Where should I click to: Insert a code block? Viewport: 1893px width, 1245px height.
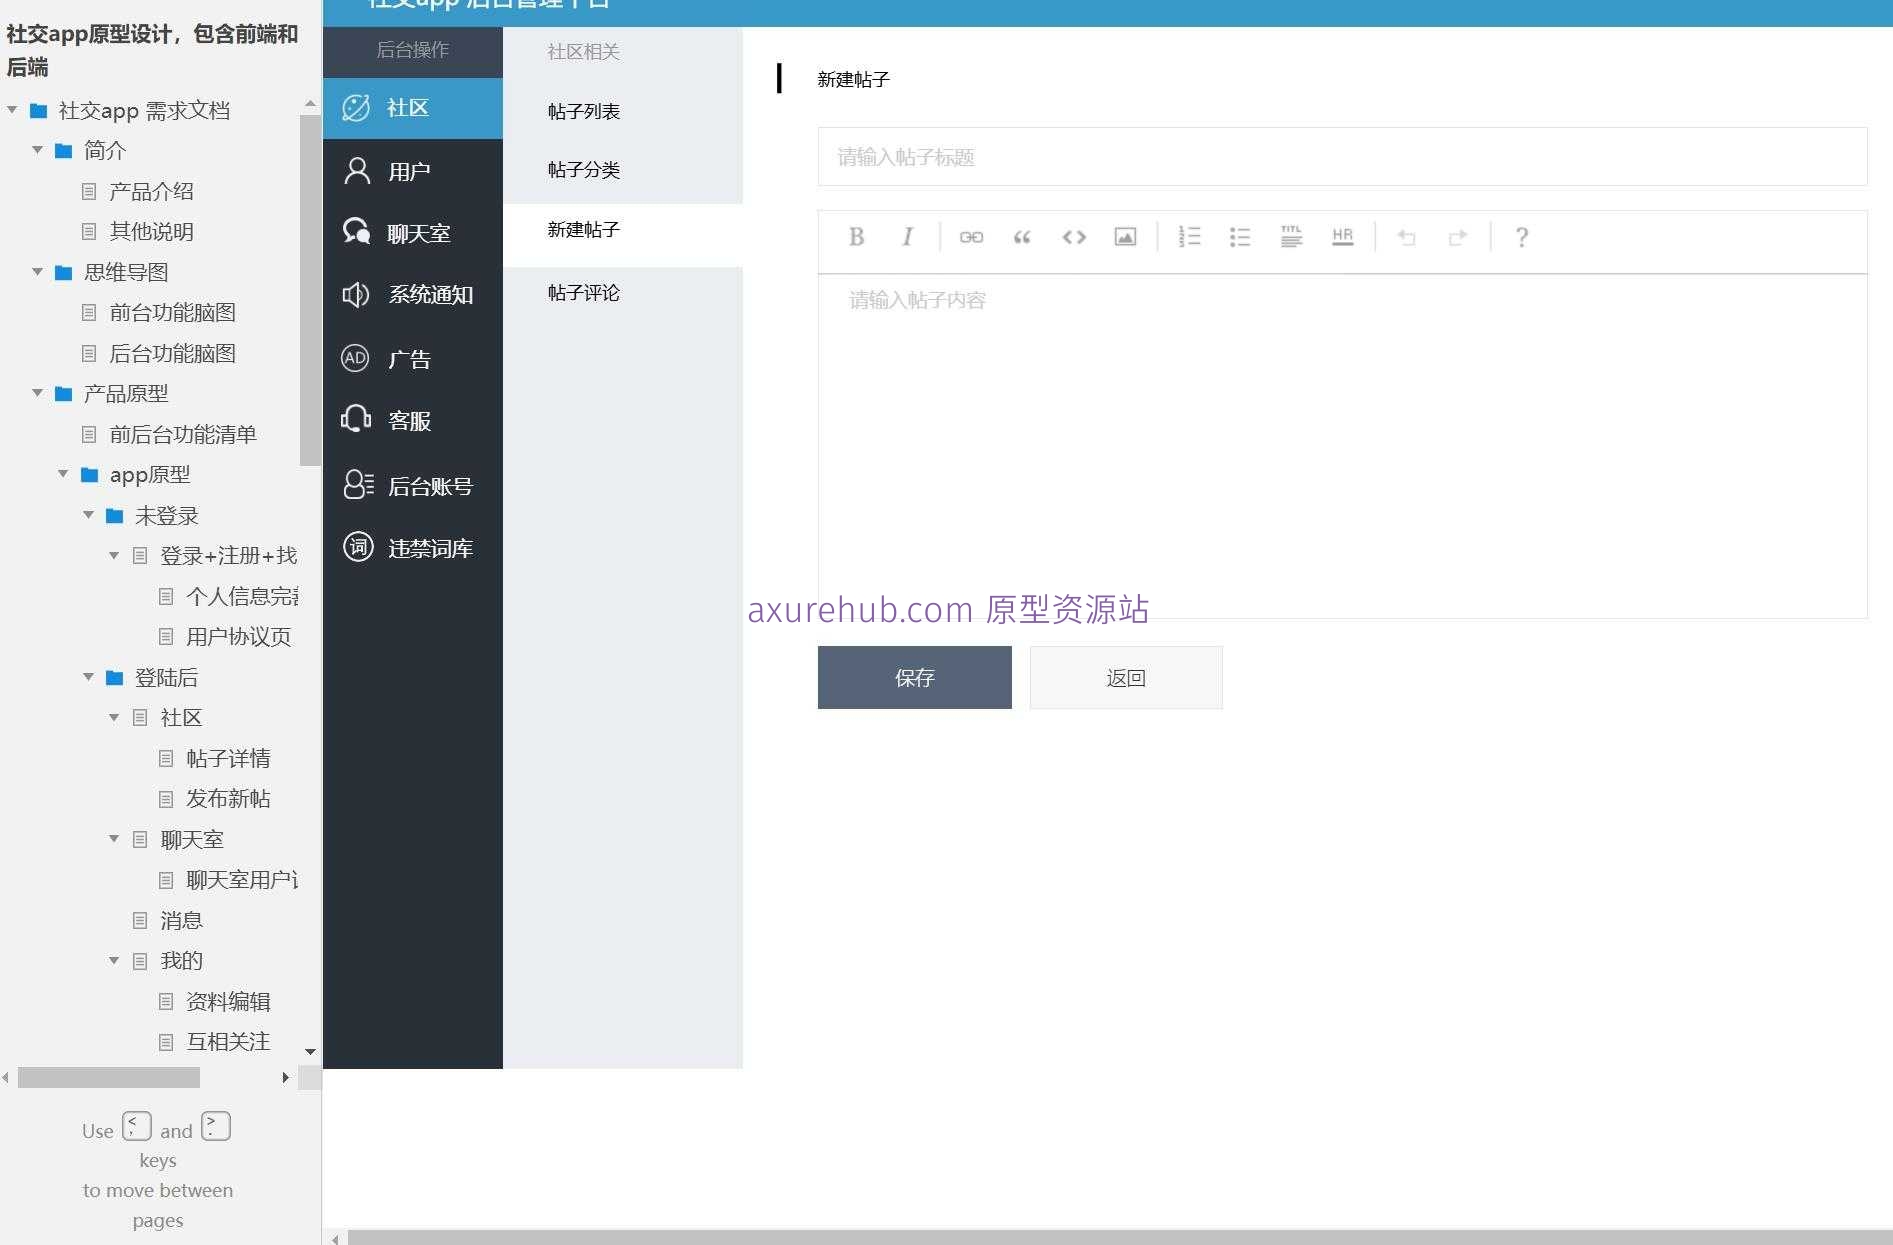1073,237
